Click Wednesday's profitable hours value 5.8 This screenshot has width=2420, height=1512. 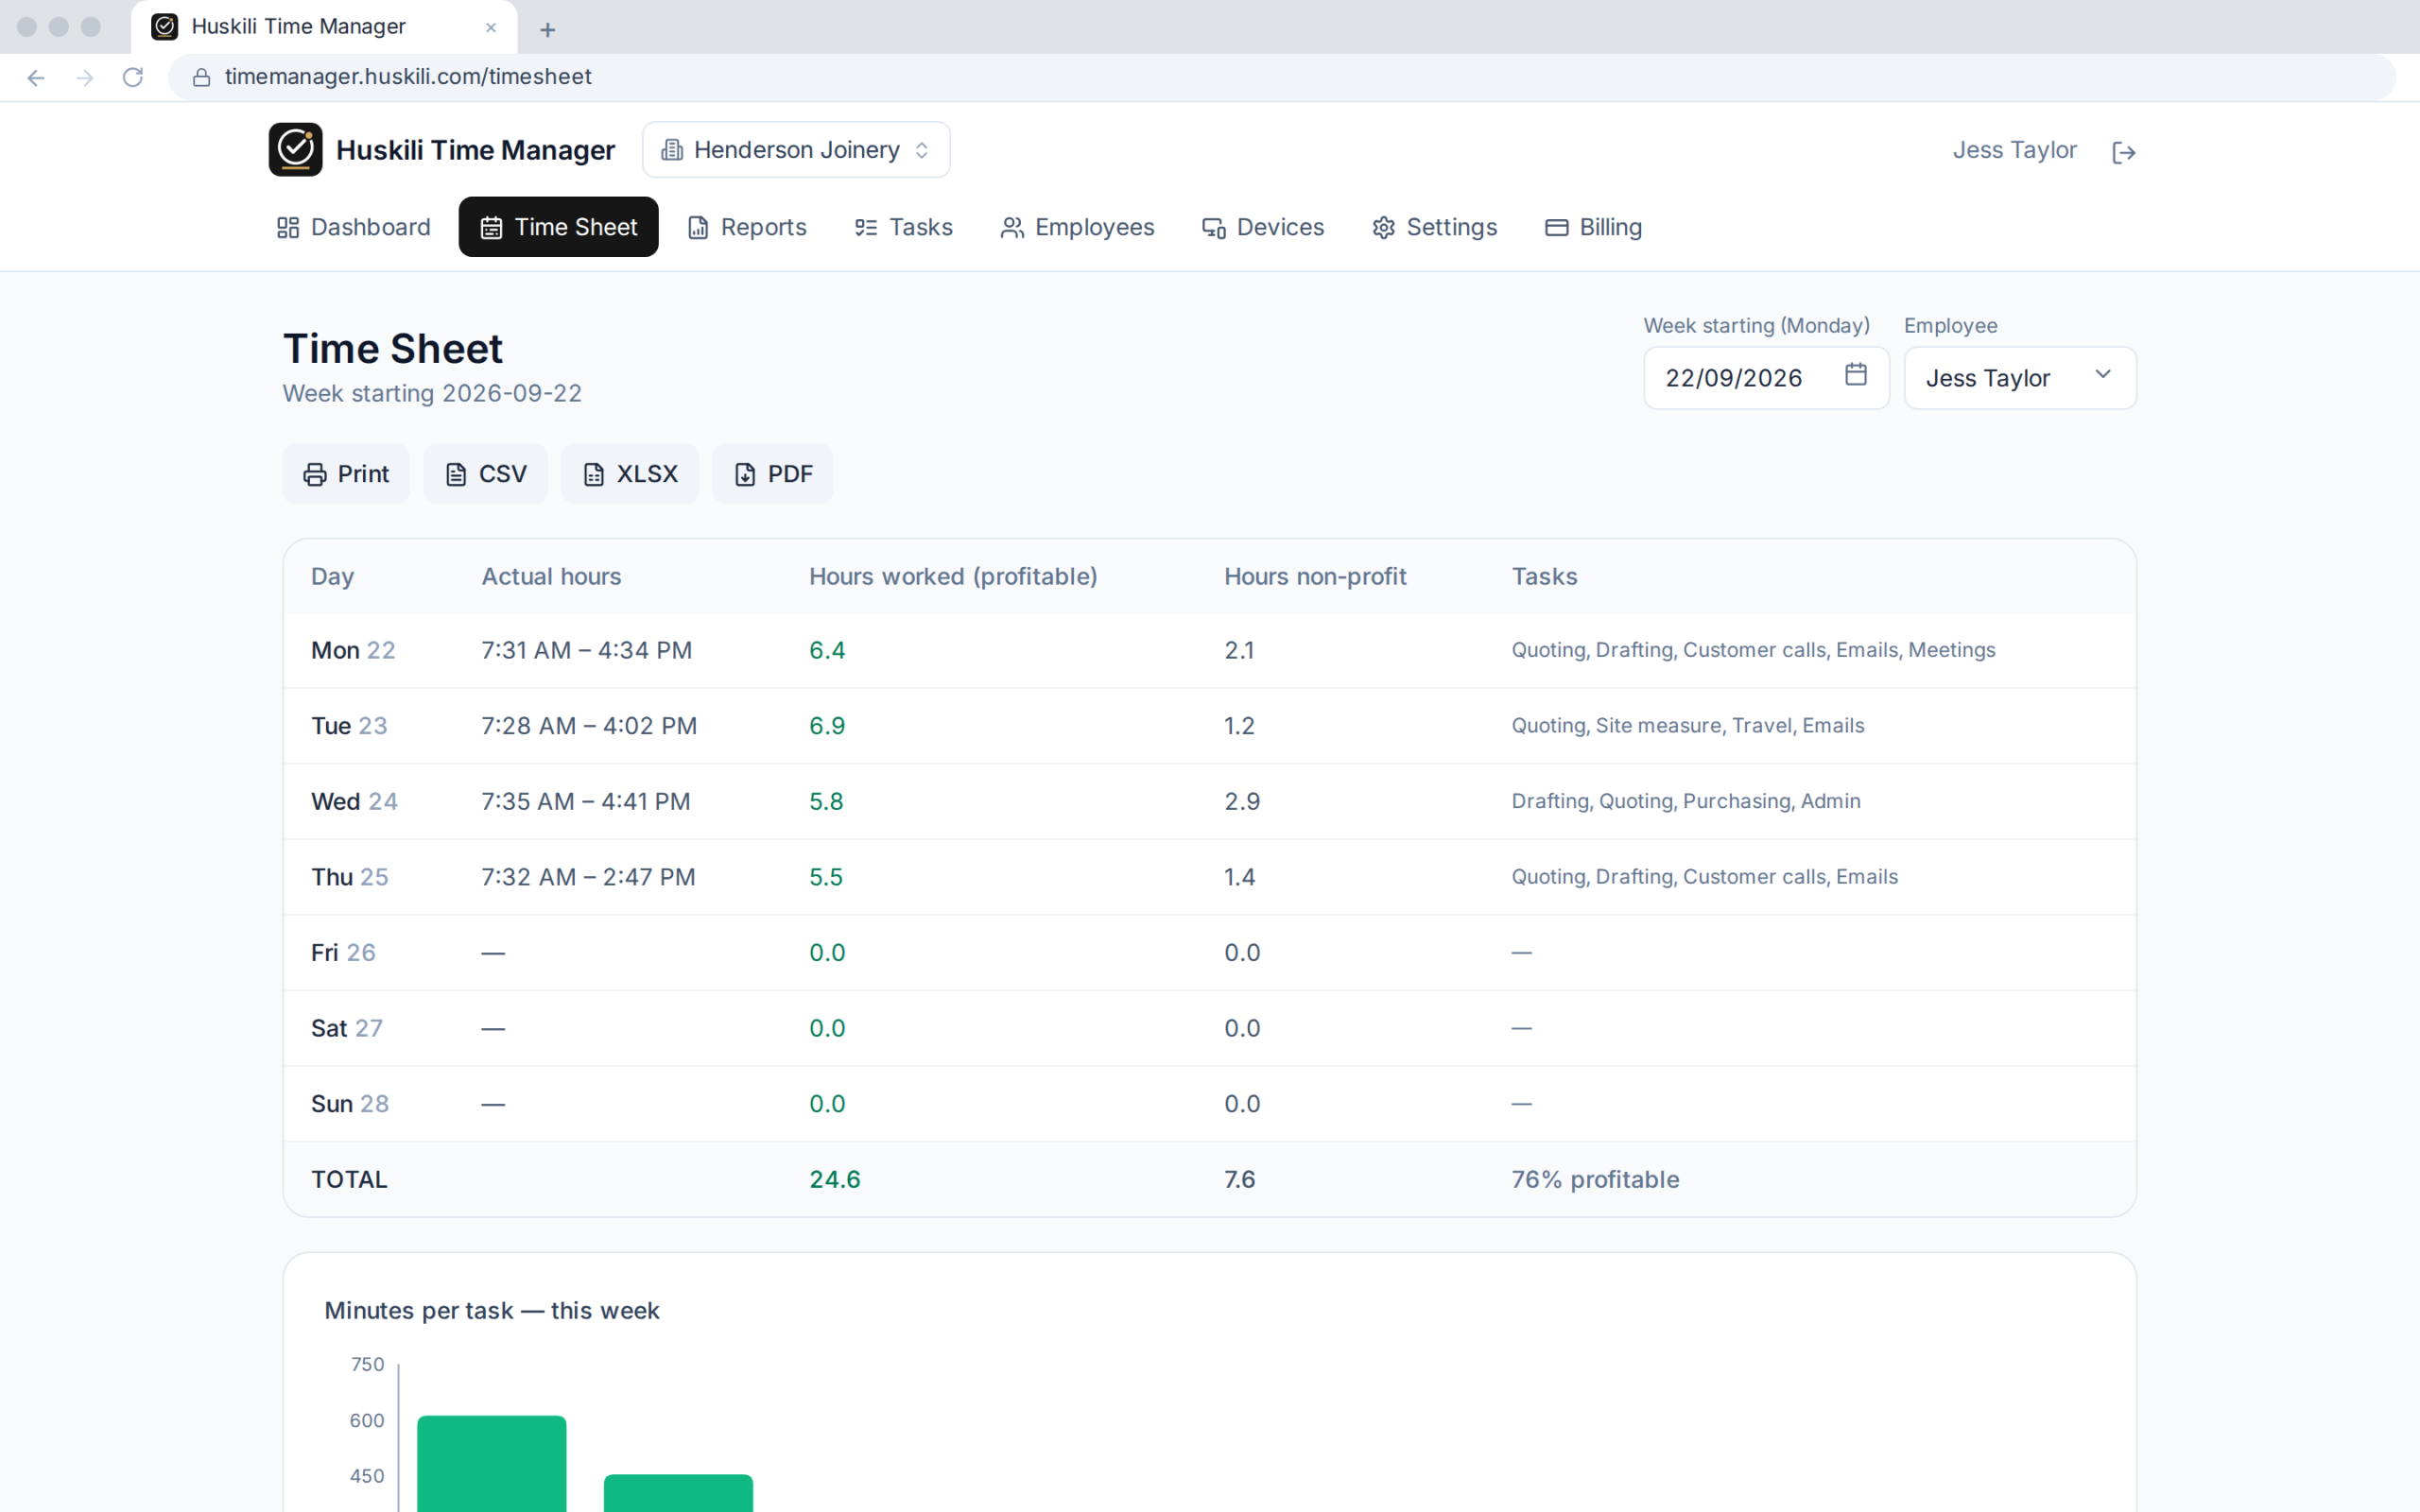(x=826, y=802)
